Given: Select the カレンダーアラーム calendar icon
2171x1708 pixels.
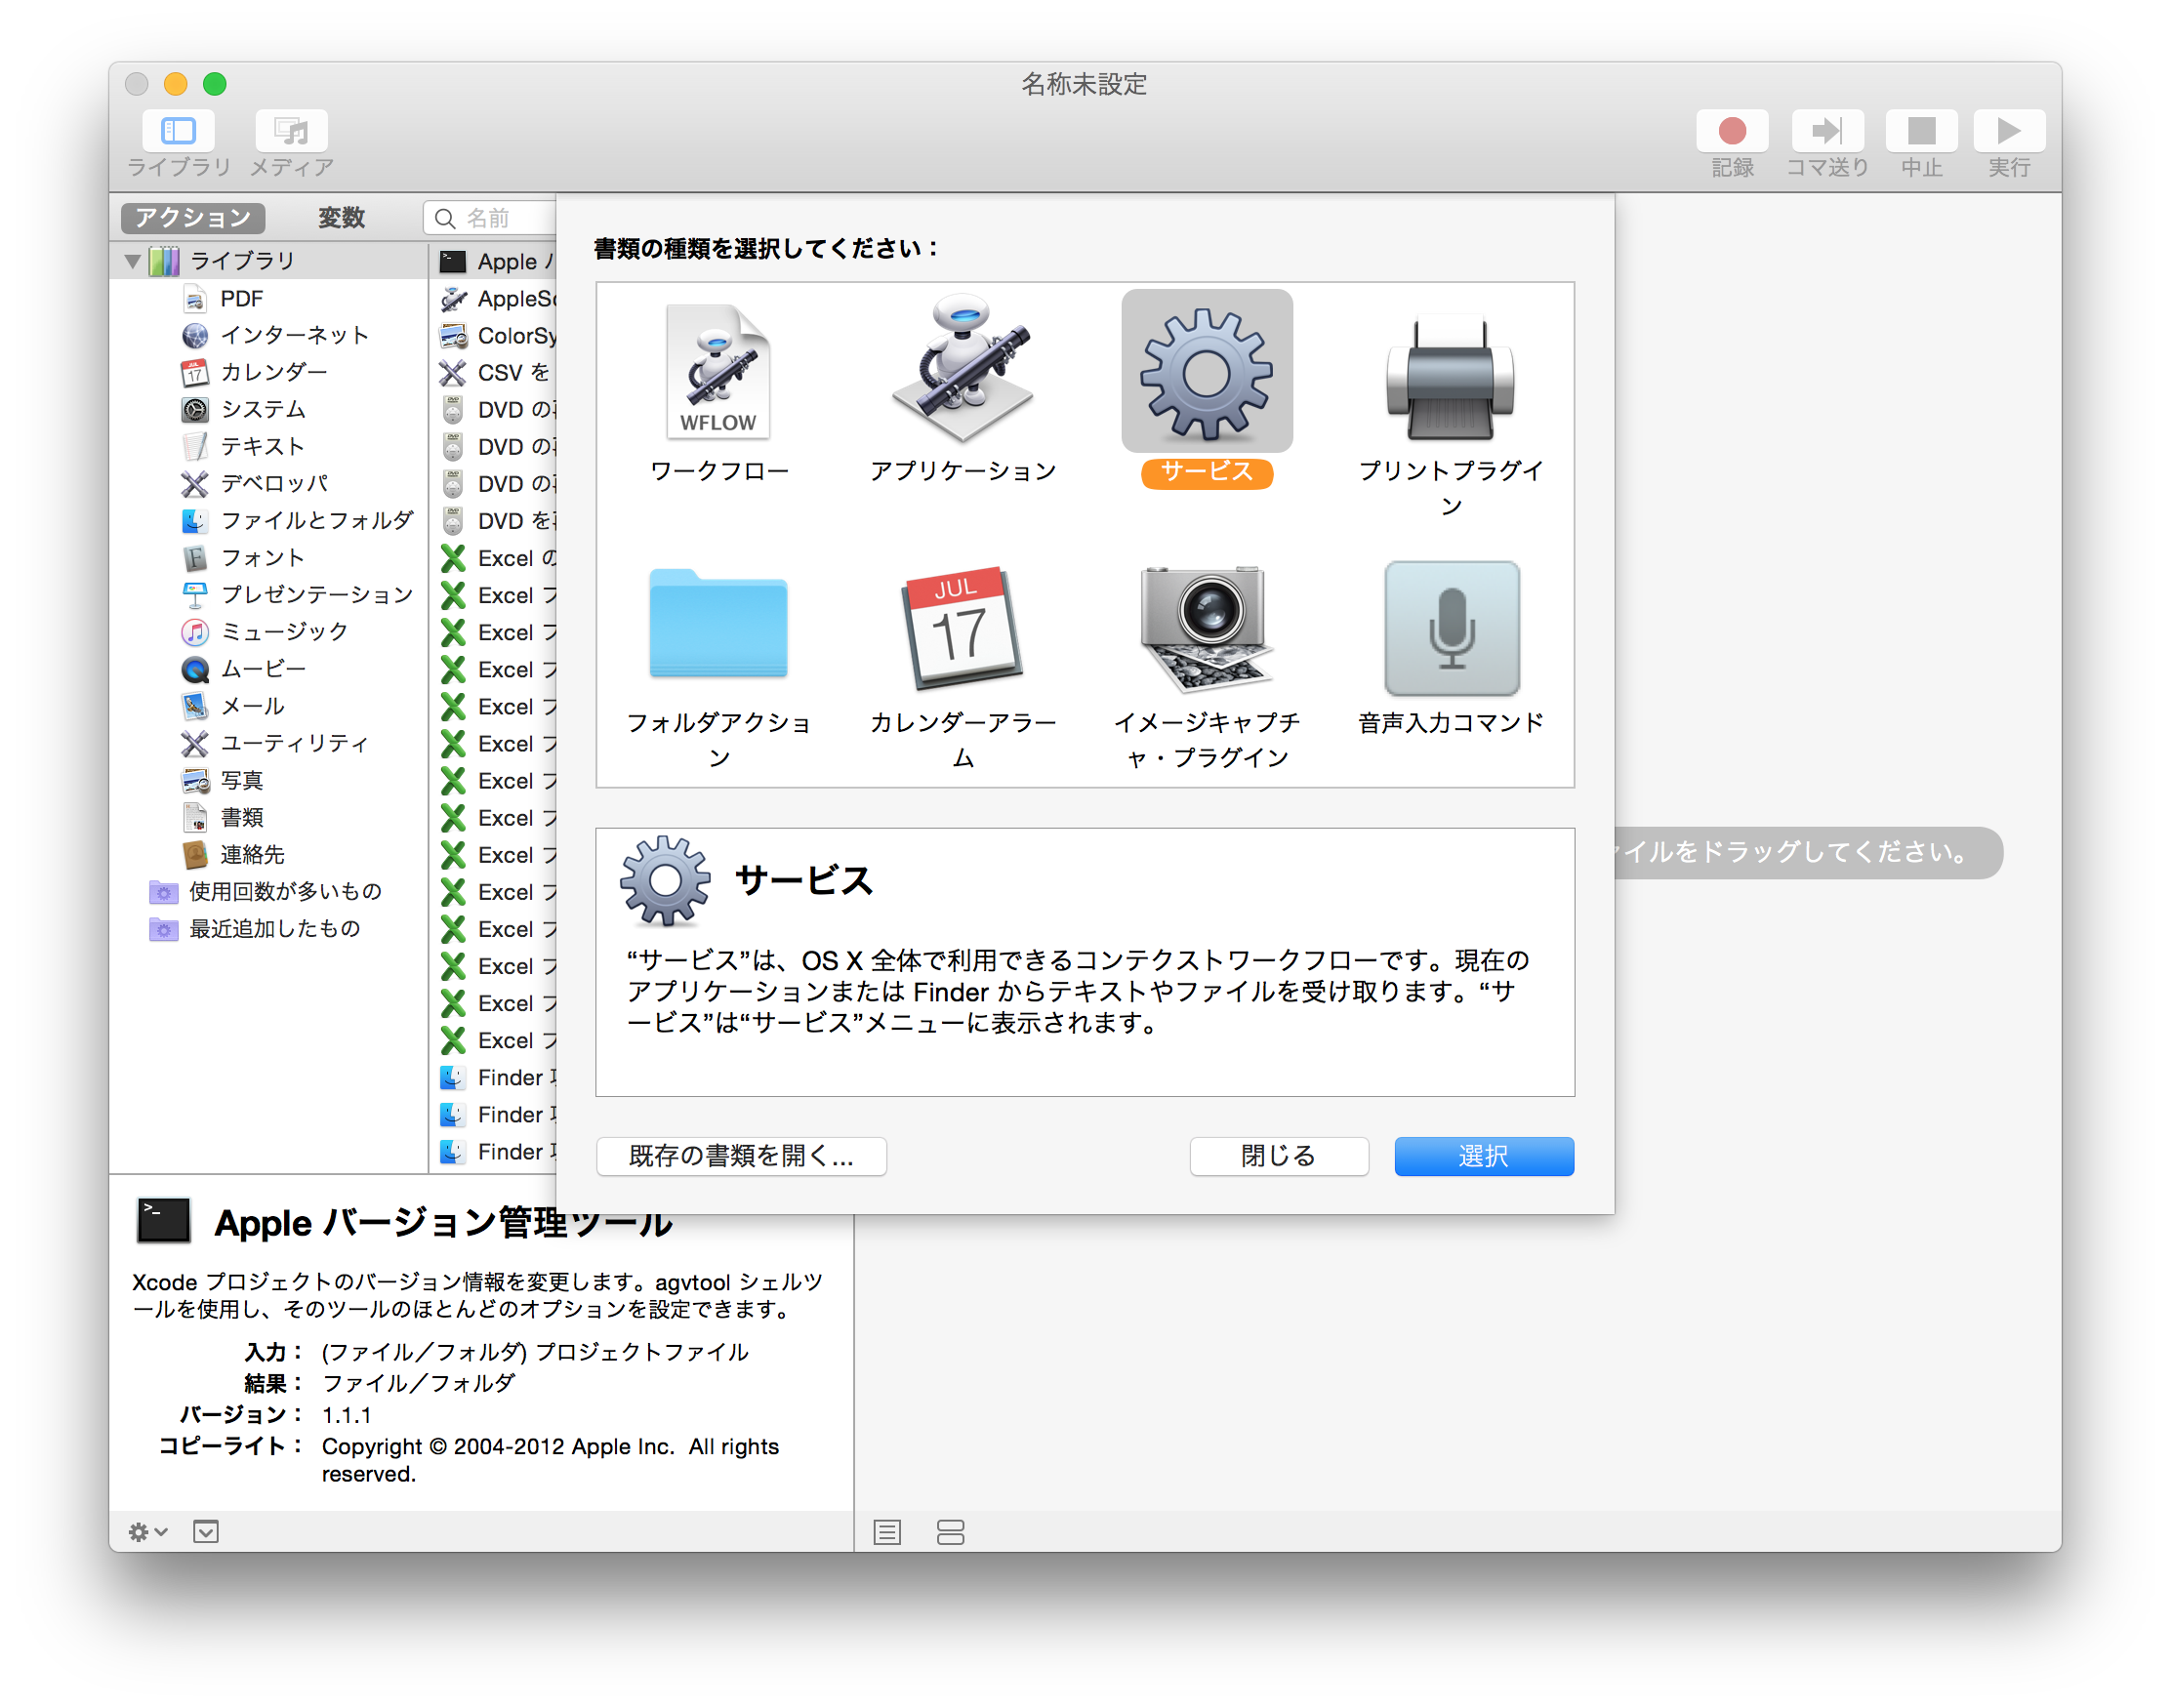Looking at the screenshot, I should click(963, 627).
